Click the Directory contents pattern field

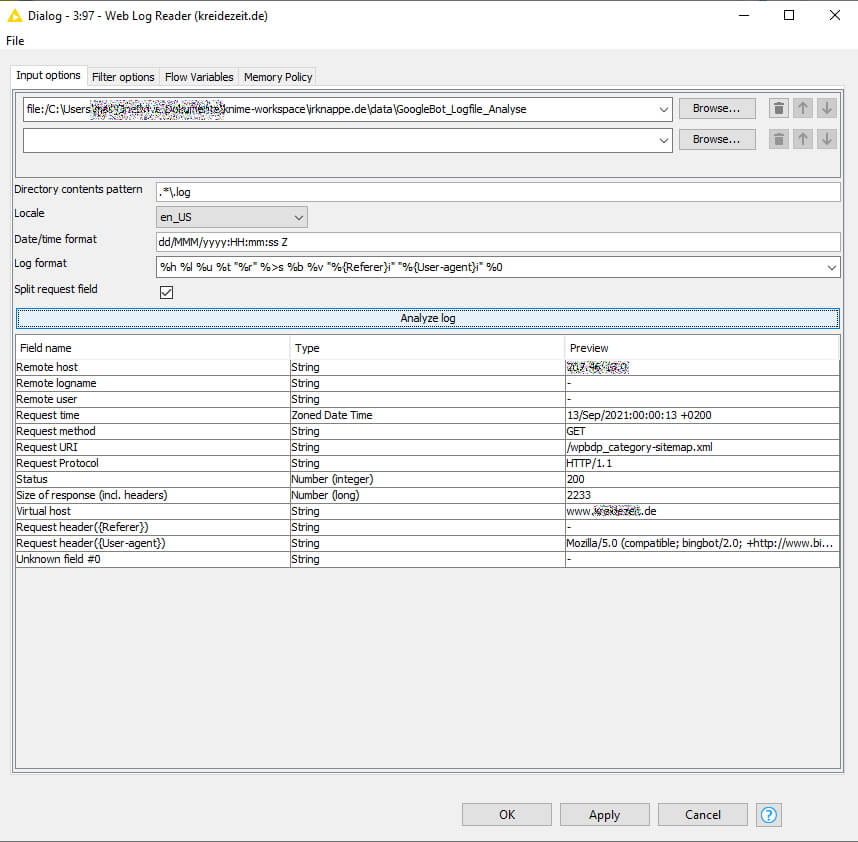[498, 192]
